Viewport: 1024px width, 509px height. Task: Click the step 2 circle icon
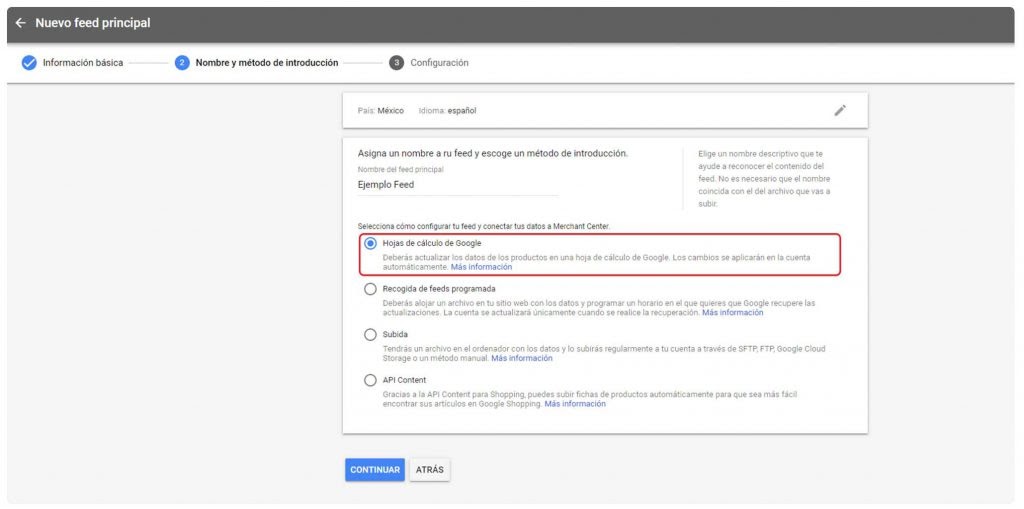[182, 63]
